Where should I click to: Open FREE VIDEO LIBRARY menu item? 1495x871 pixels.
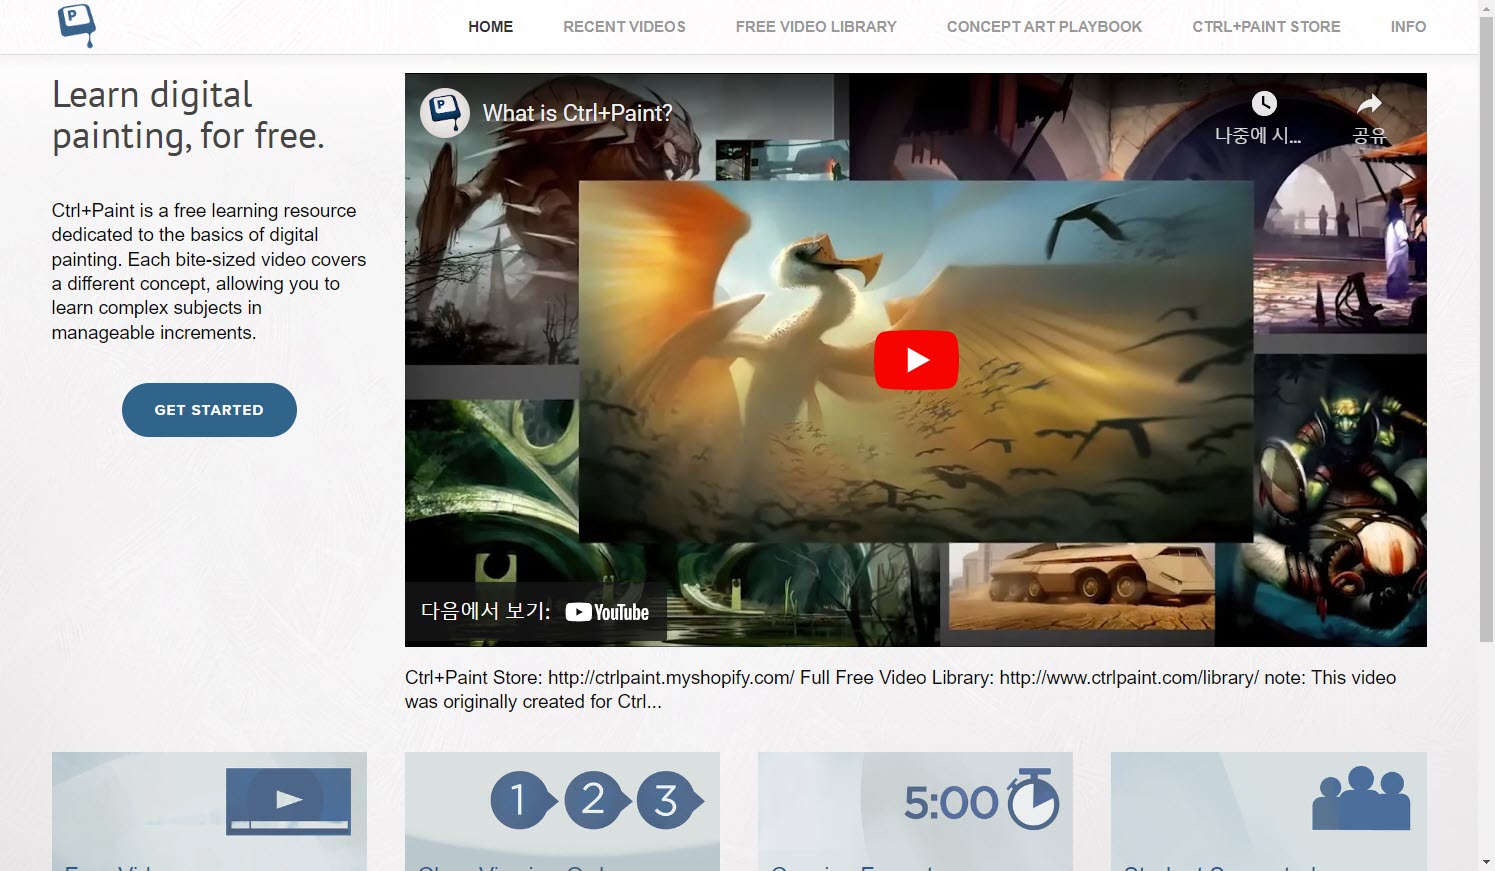coord(816,27)
